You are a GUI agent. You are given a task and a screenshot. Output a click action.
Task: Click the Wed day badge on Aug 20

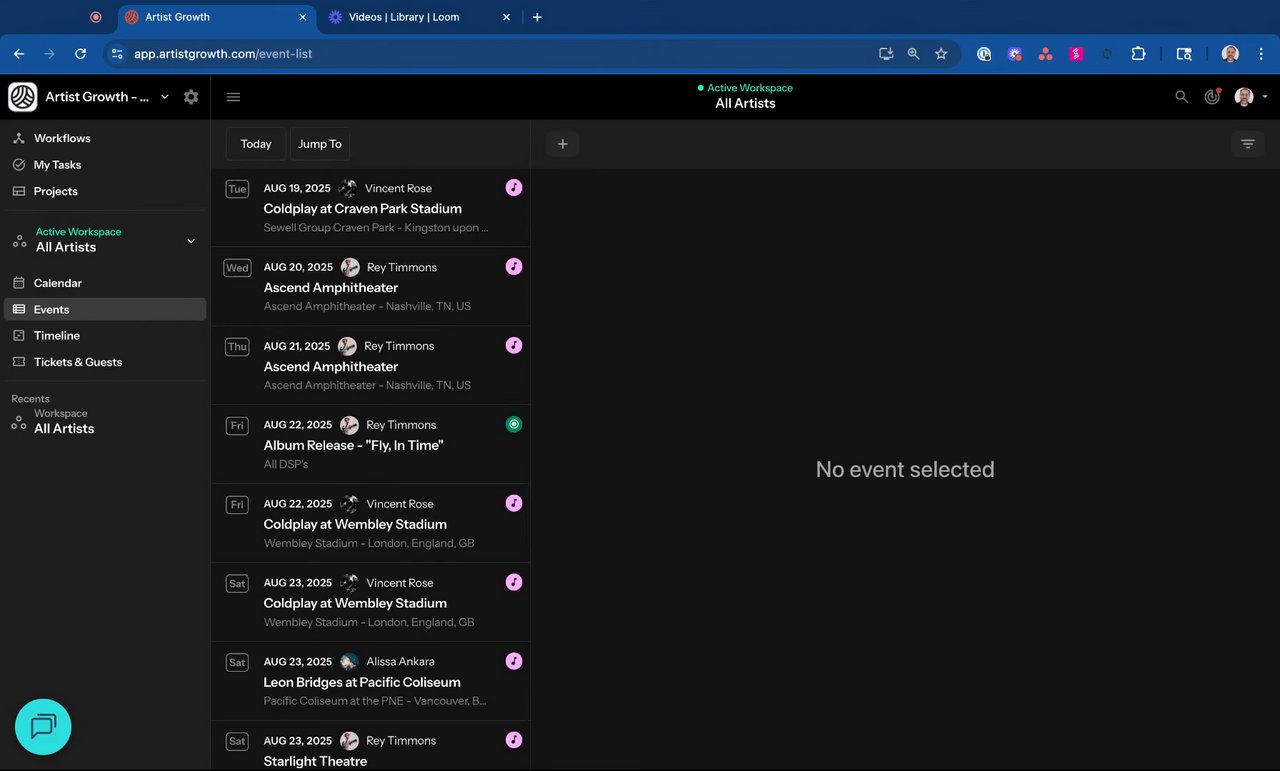[237, 268]
